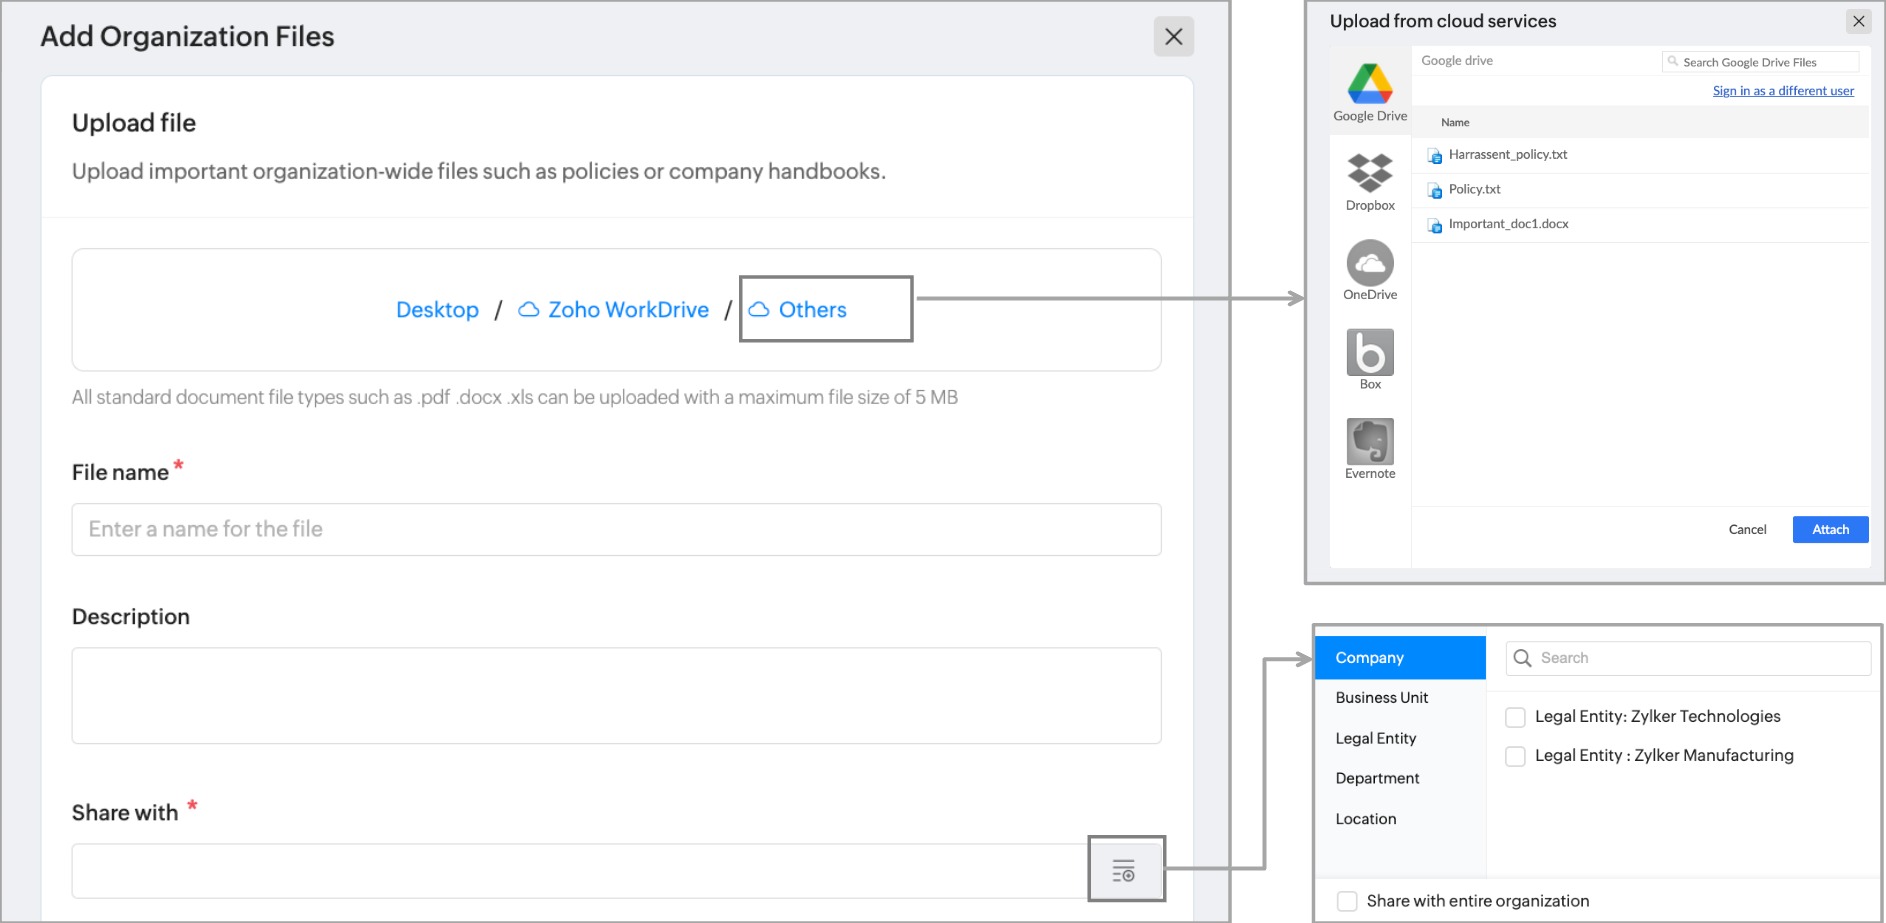Switch to the Company category

point(1400,658)
